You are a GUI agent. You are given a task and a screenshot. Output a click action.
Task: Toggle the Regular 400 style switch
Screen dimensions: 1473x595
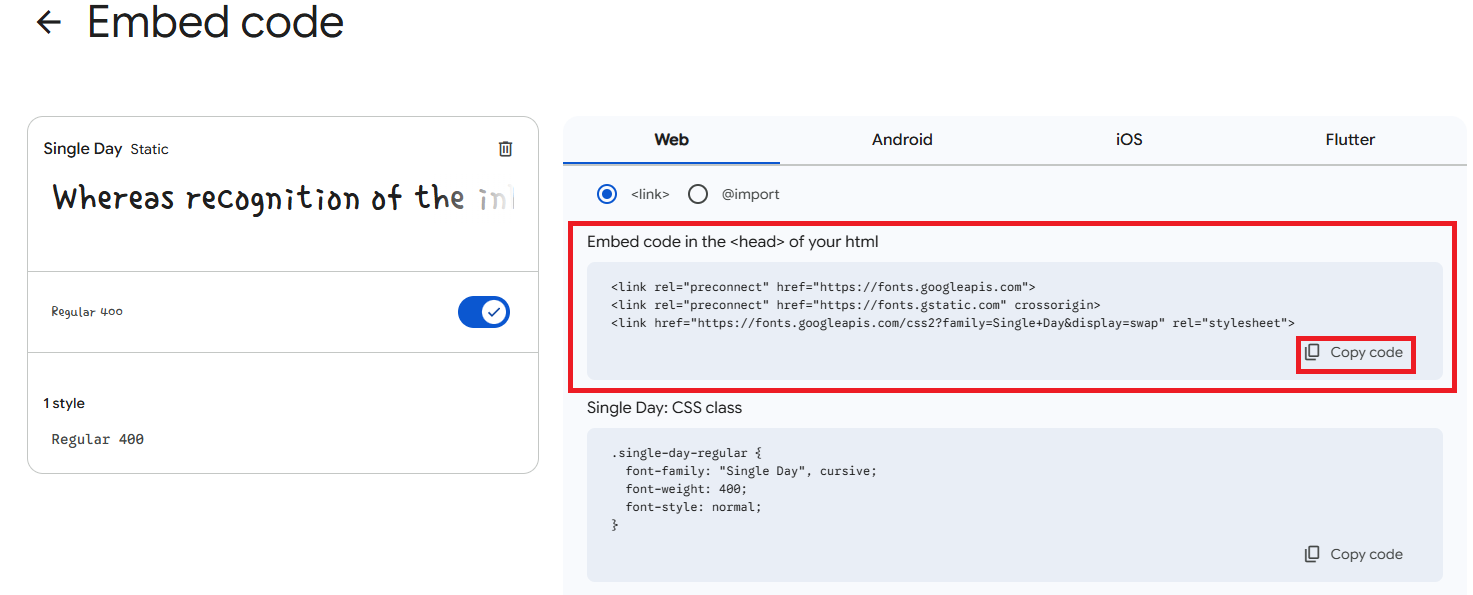click(484, 312)
